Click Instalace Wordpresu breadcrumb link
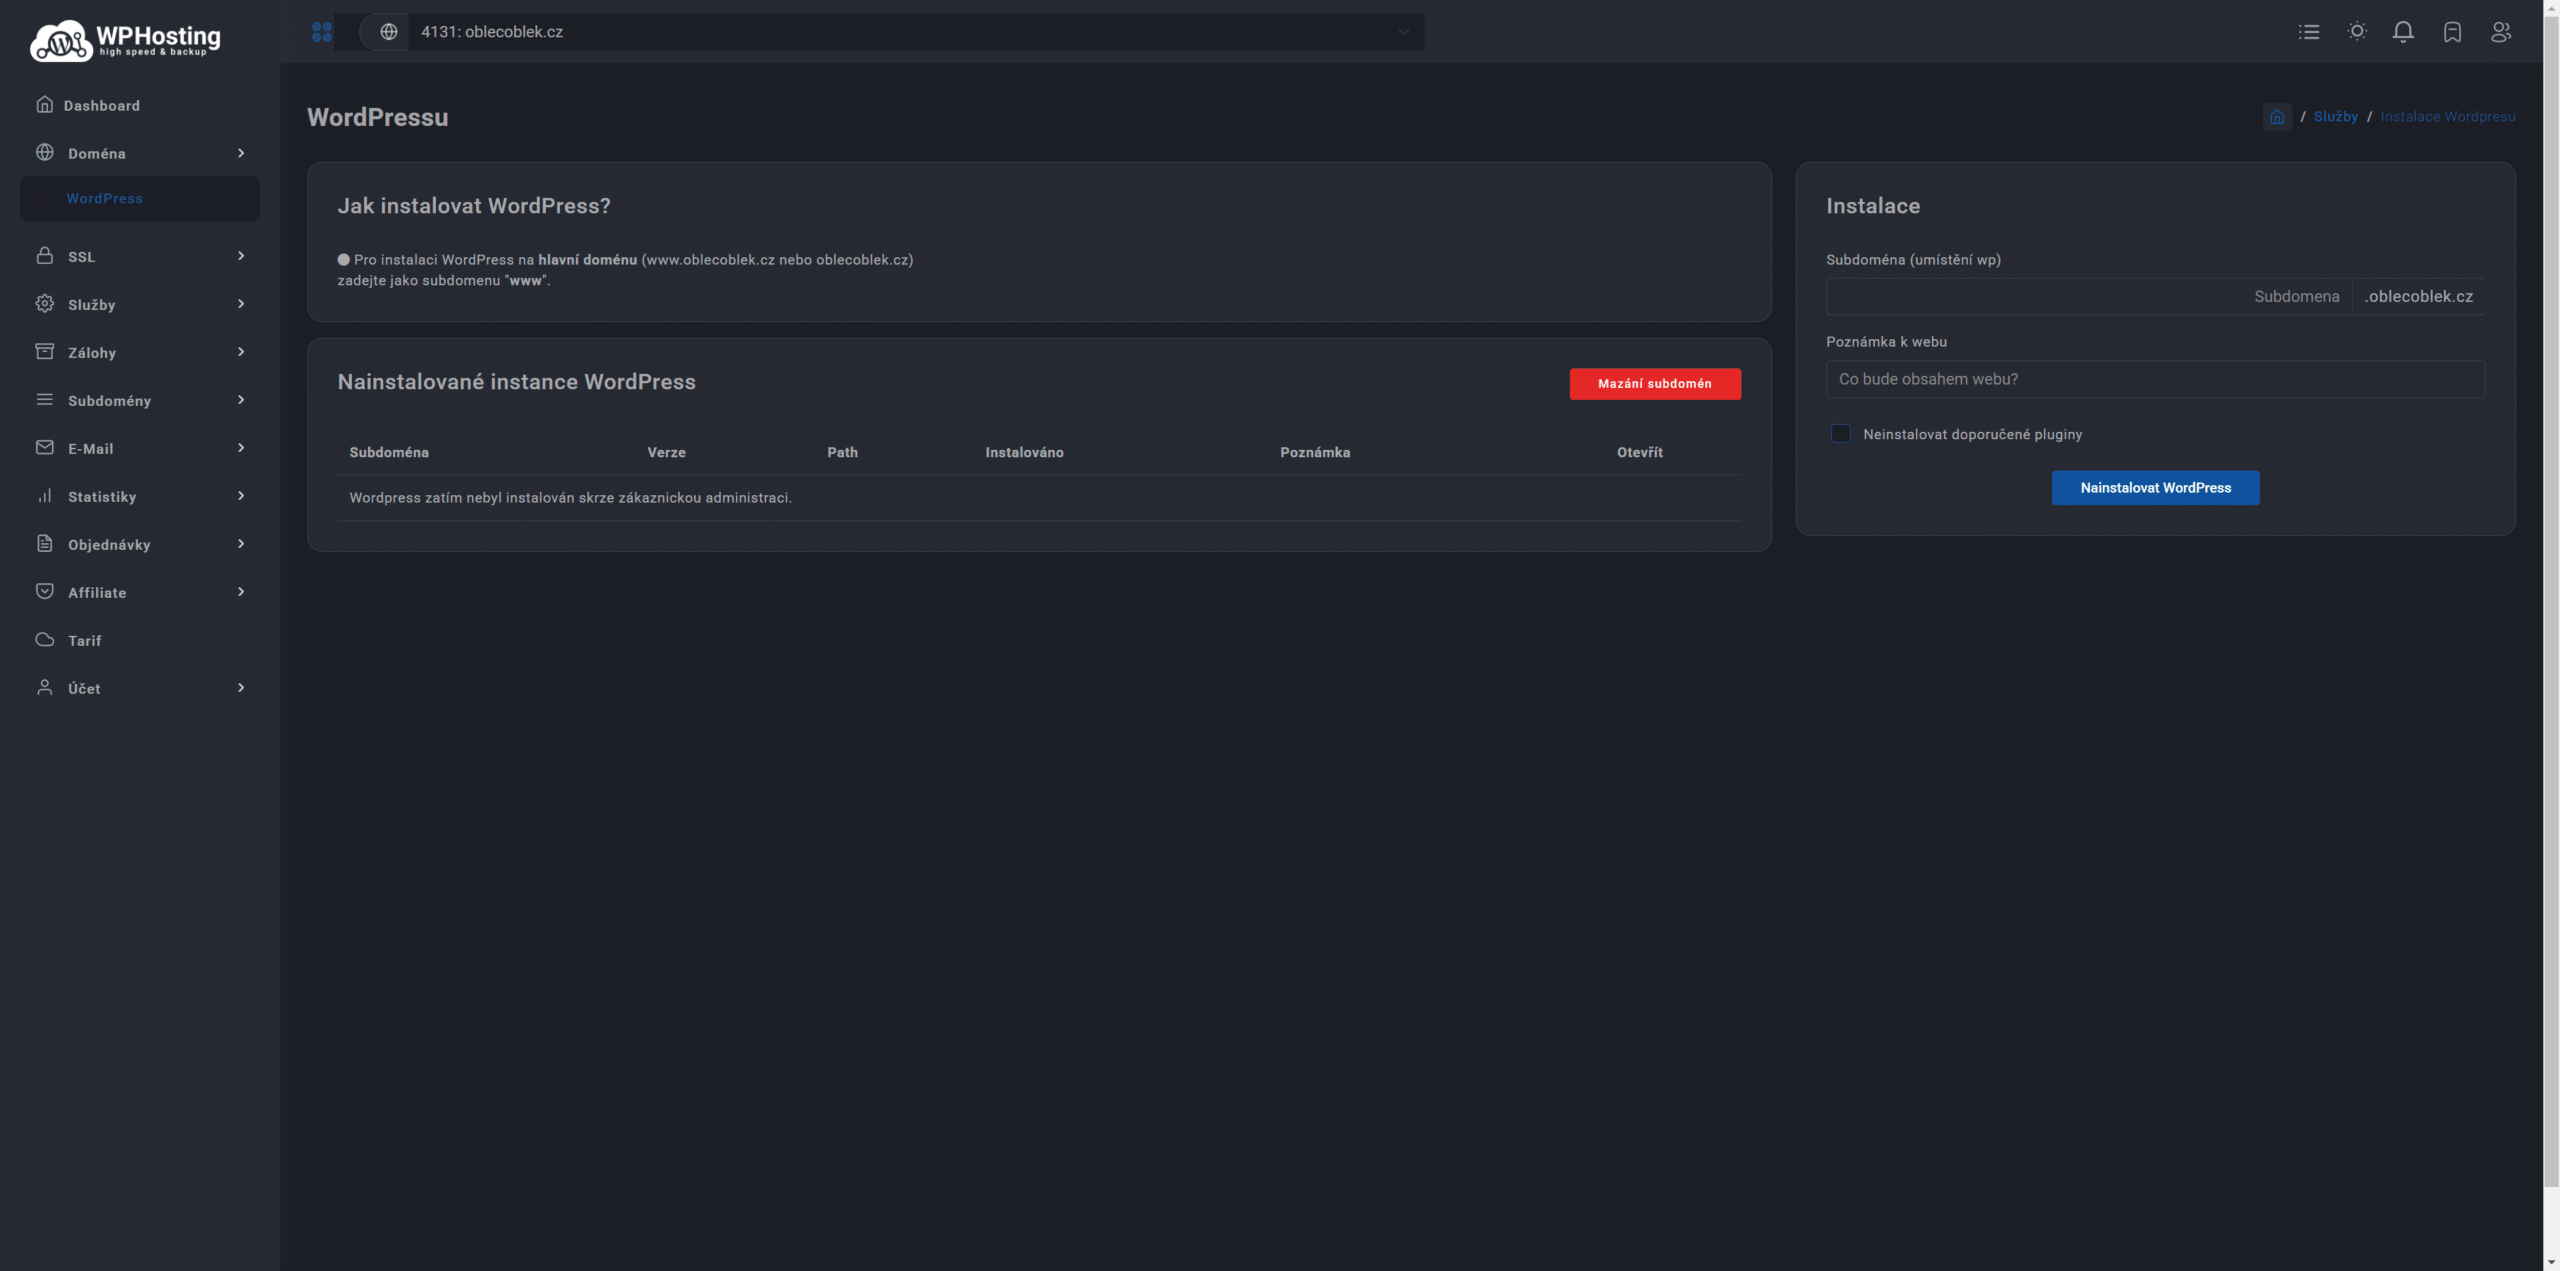 (x=2447, y=117)
